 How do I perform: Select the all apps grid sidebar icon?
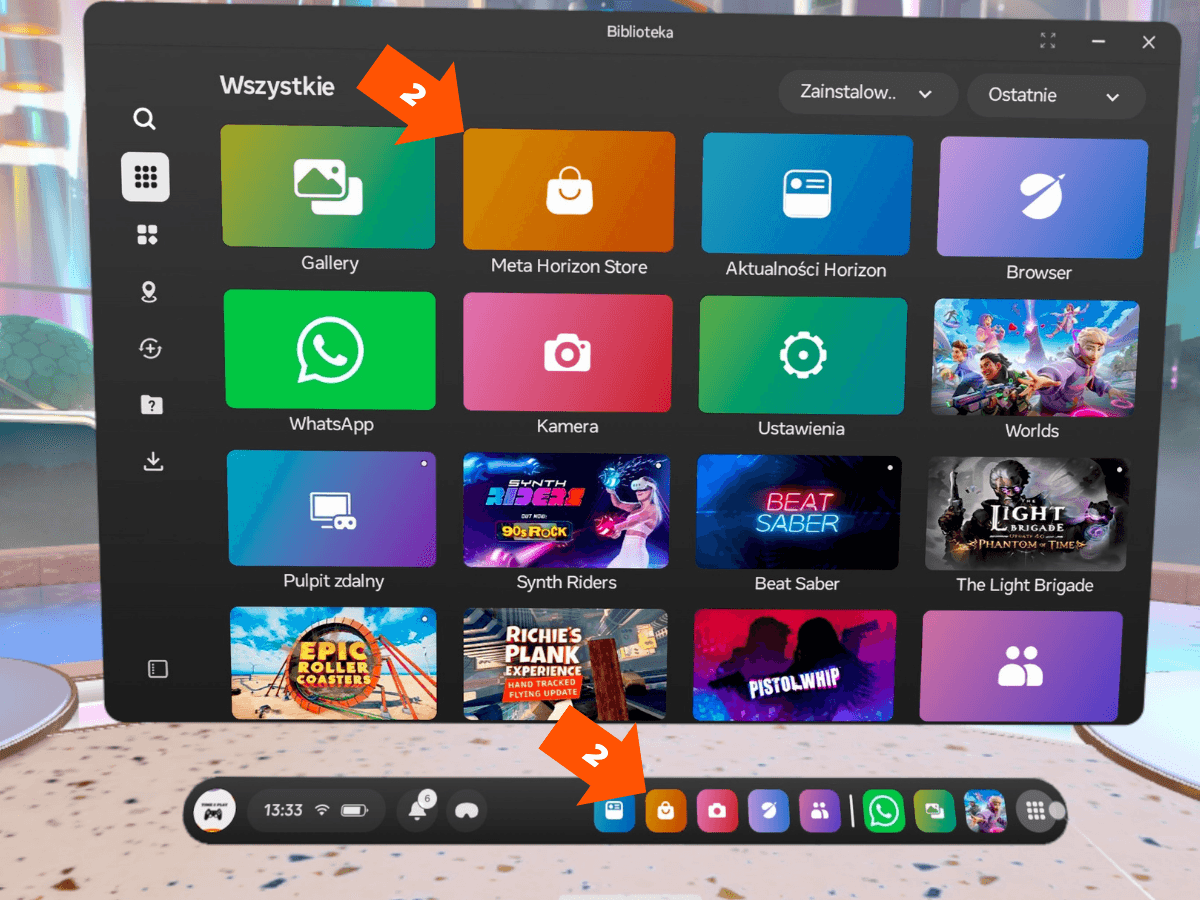point(146,178)
